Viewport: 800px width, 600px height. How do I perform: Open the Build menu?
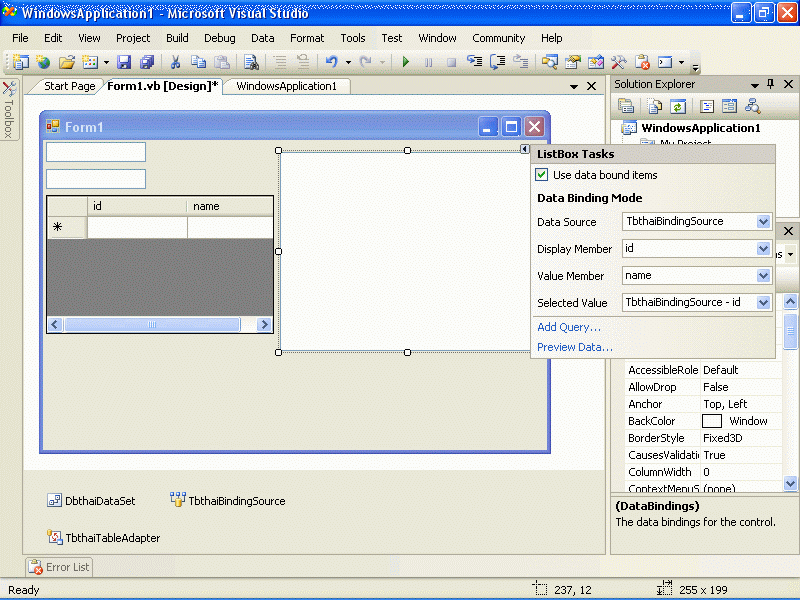(177, 38)
